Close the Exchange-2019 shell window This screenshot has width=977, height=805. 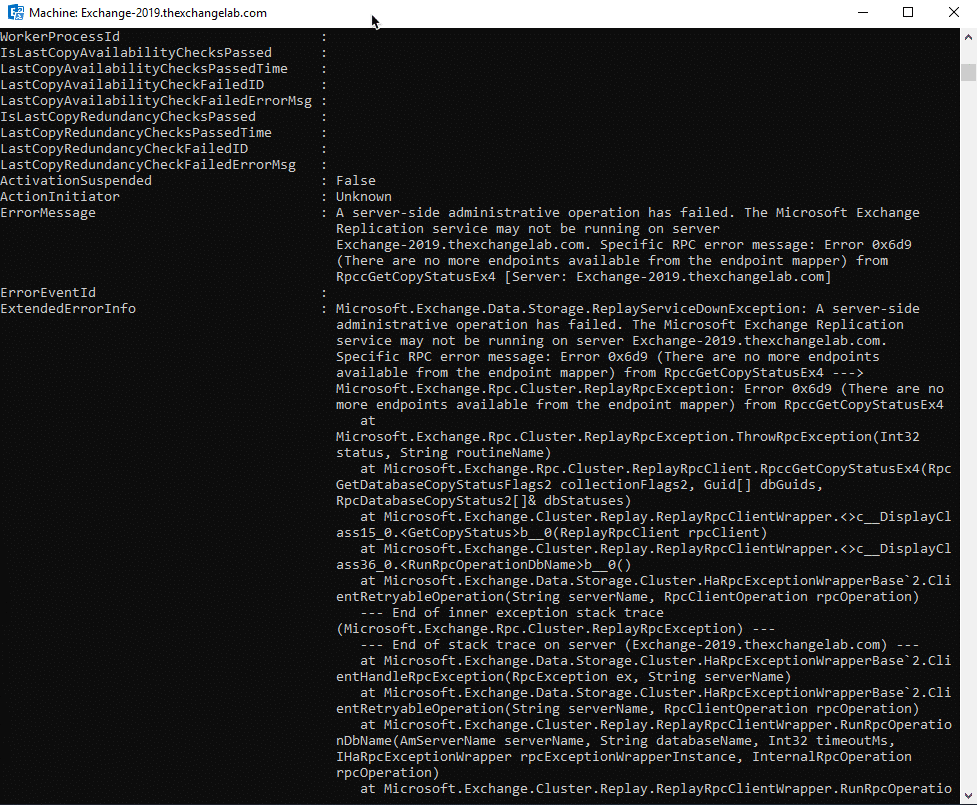tap(954, 12)
